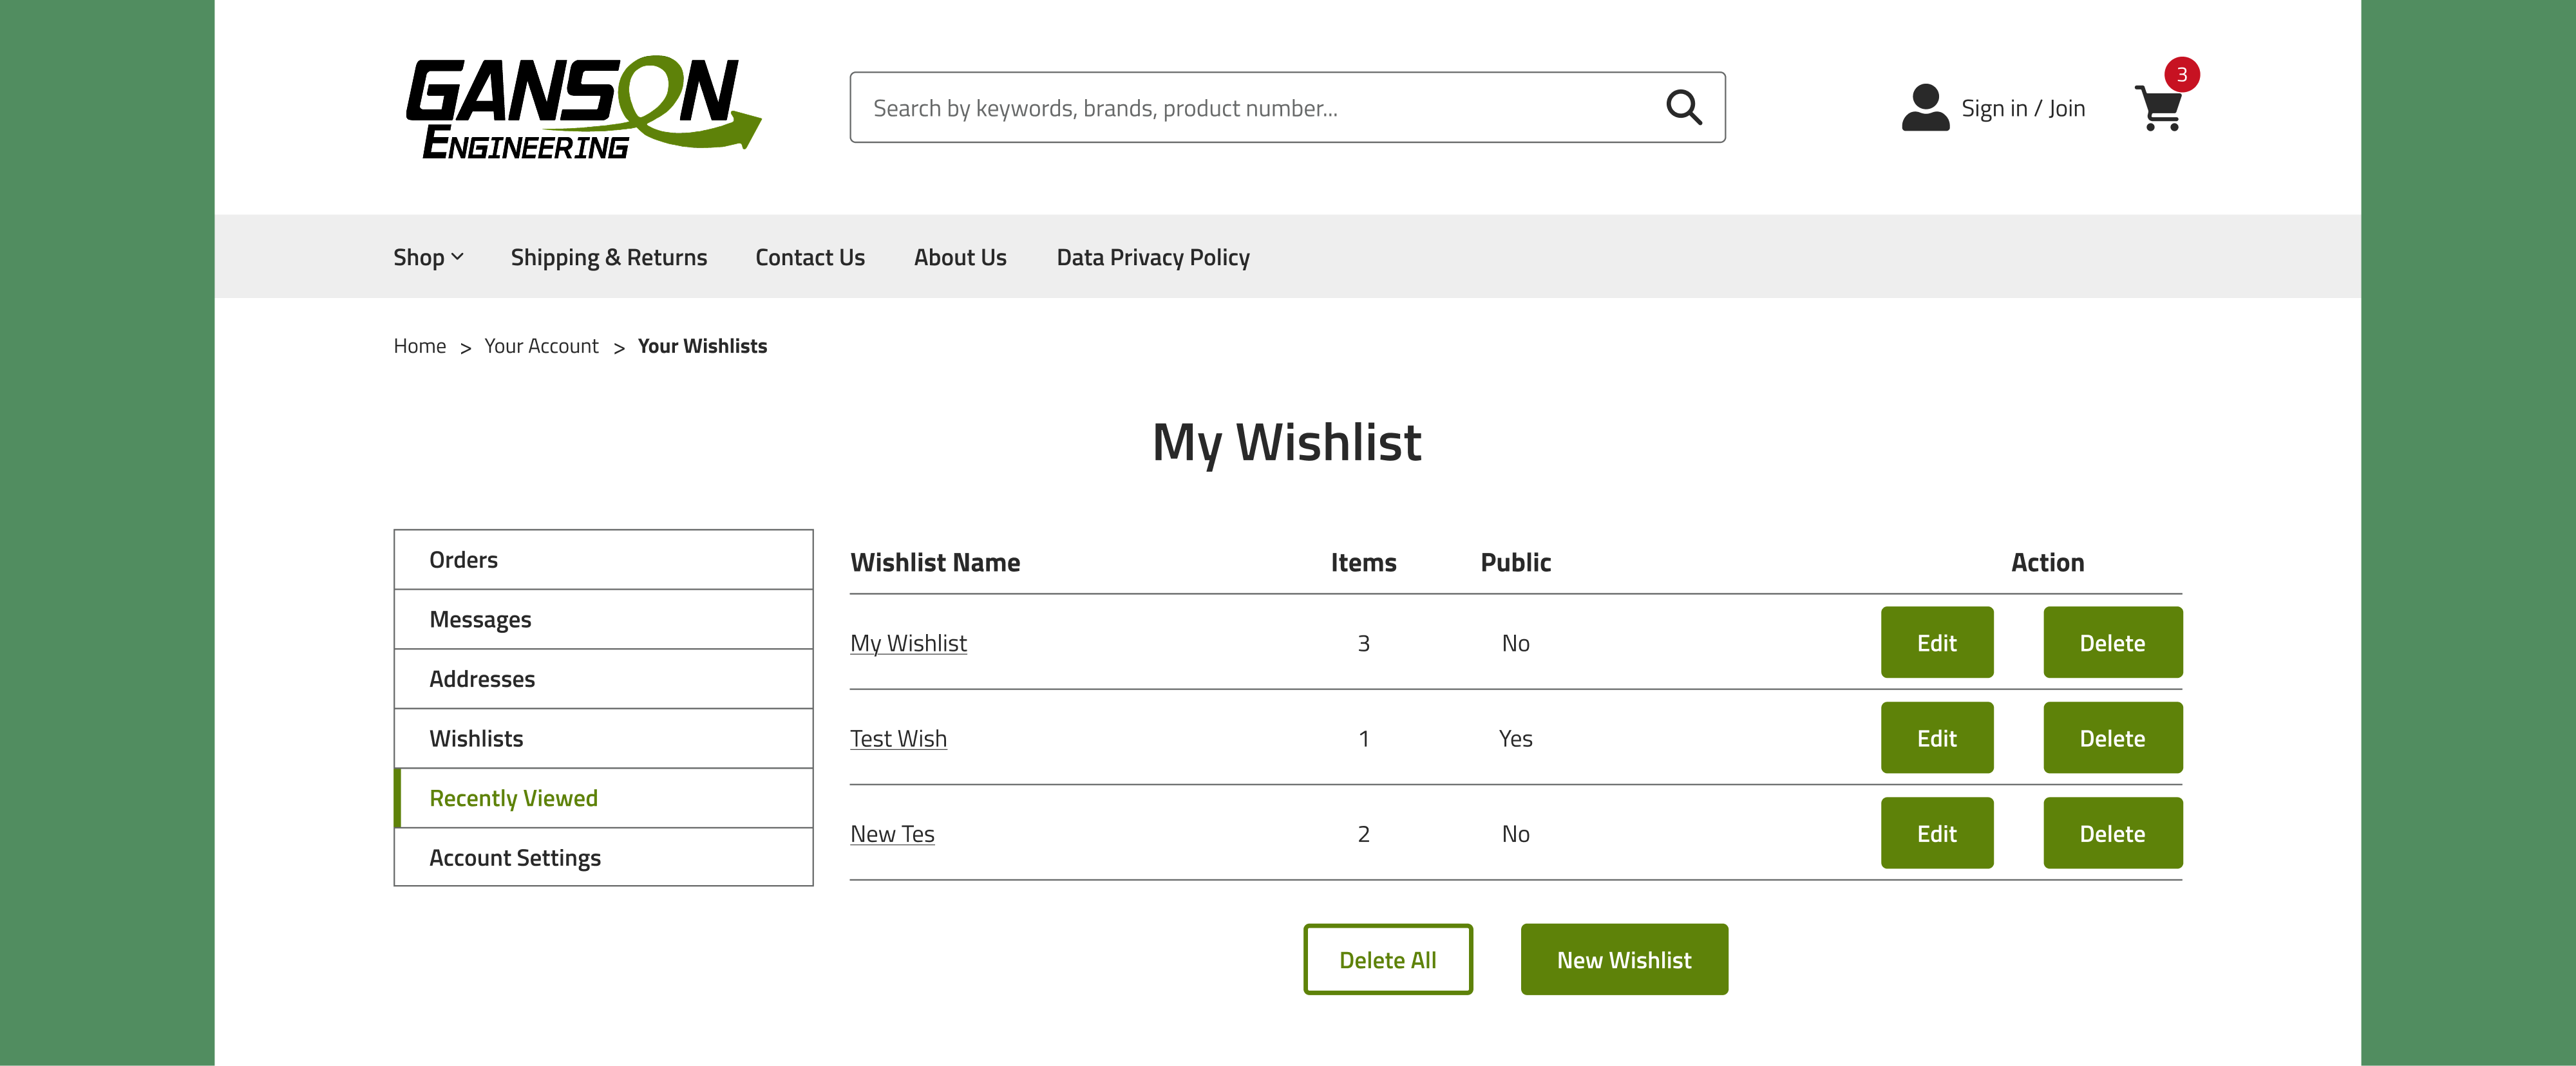
Task: Create a New Wishlist
Action: (1624, 960)
